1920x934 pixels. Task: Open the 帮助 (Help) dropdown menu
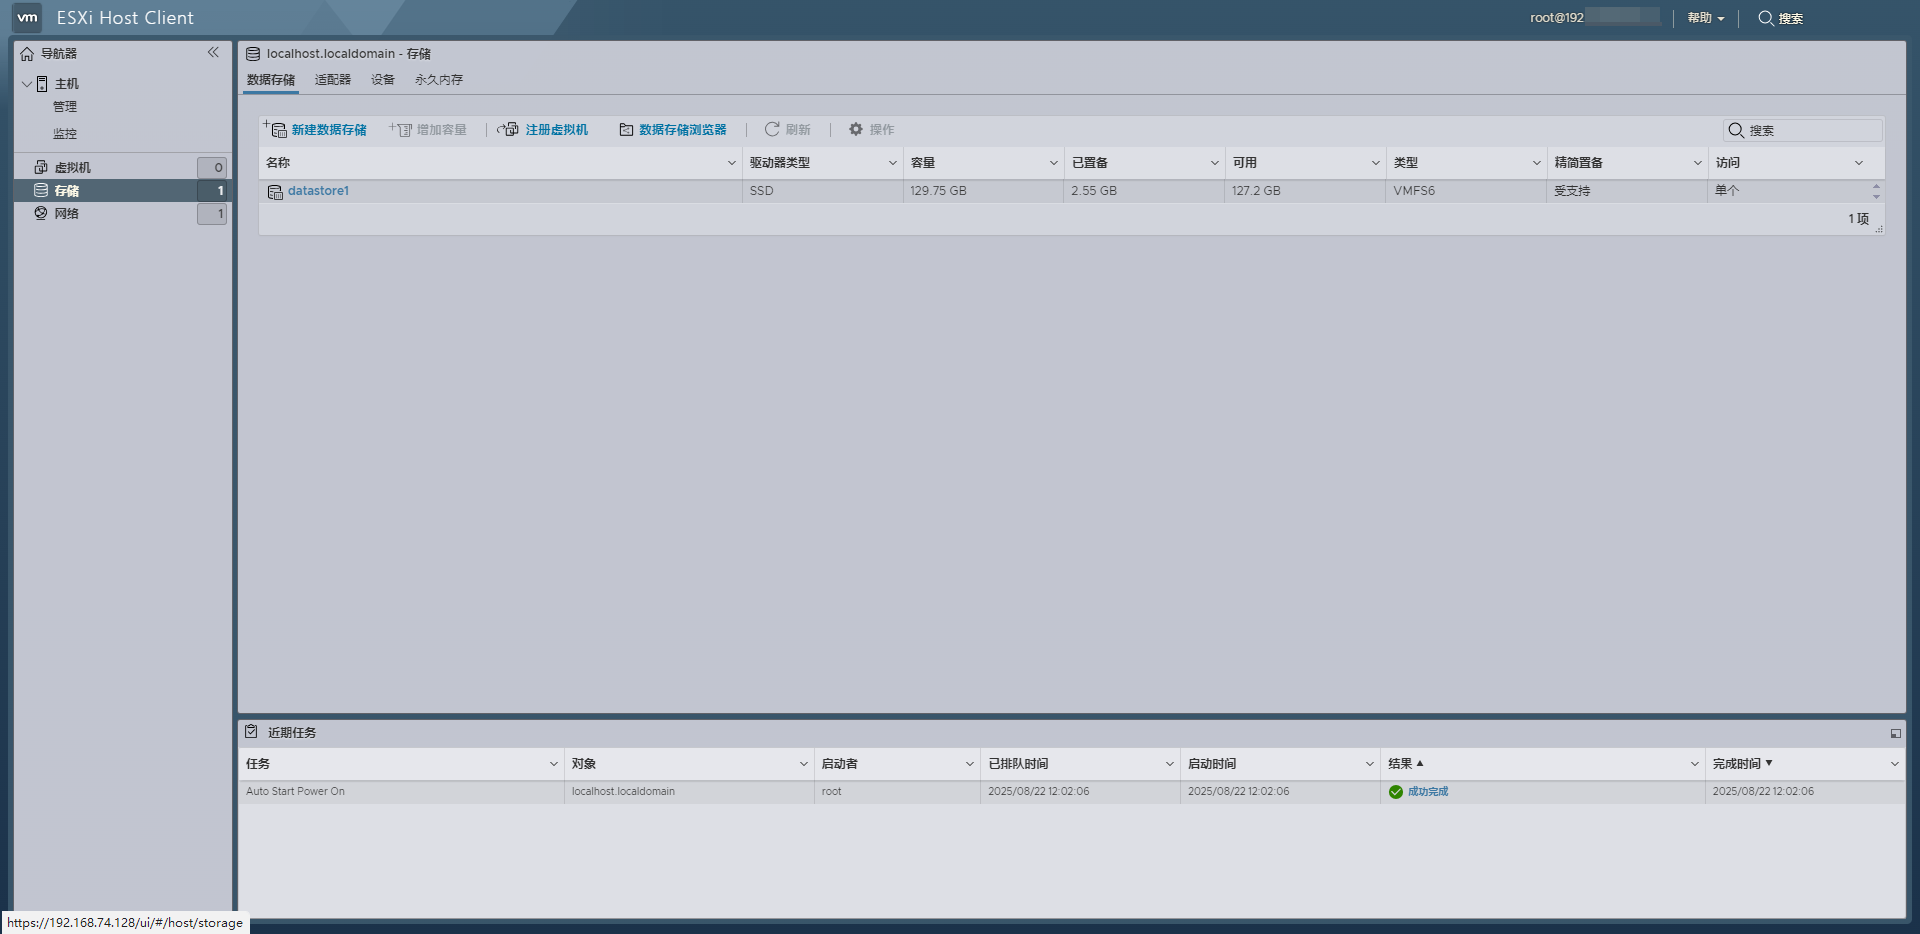point(1704,18)
